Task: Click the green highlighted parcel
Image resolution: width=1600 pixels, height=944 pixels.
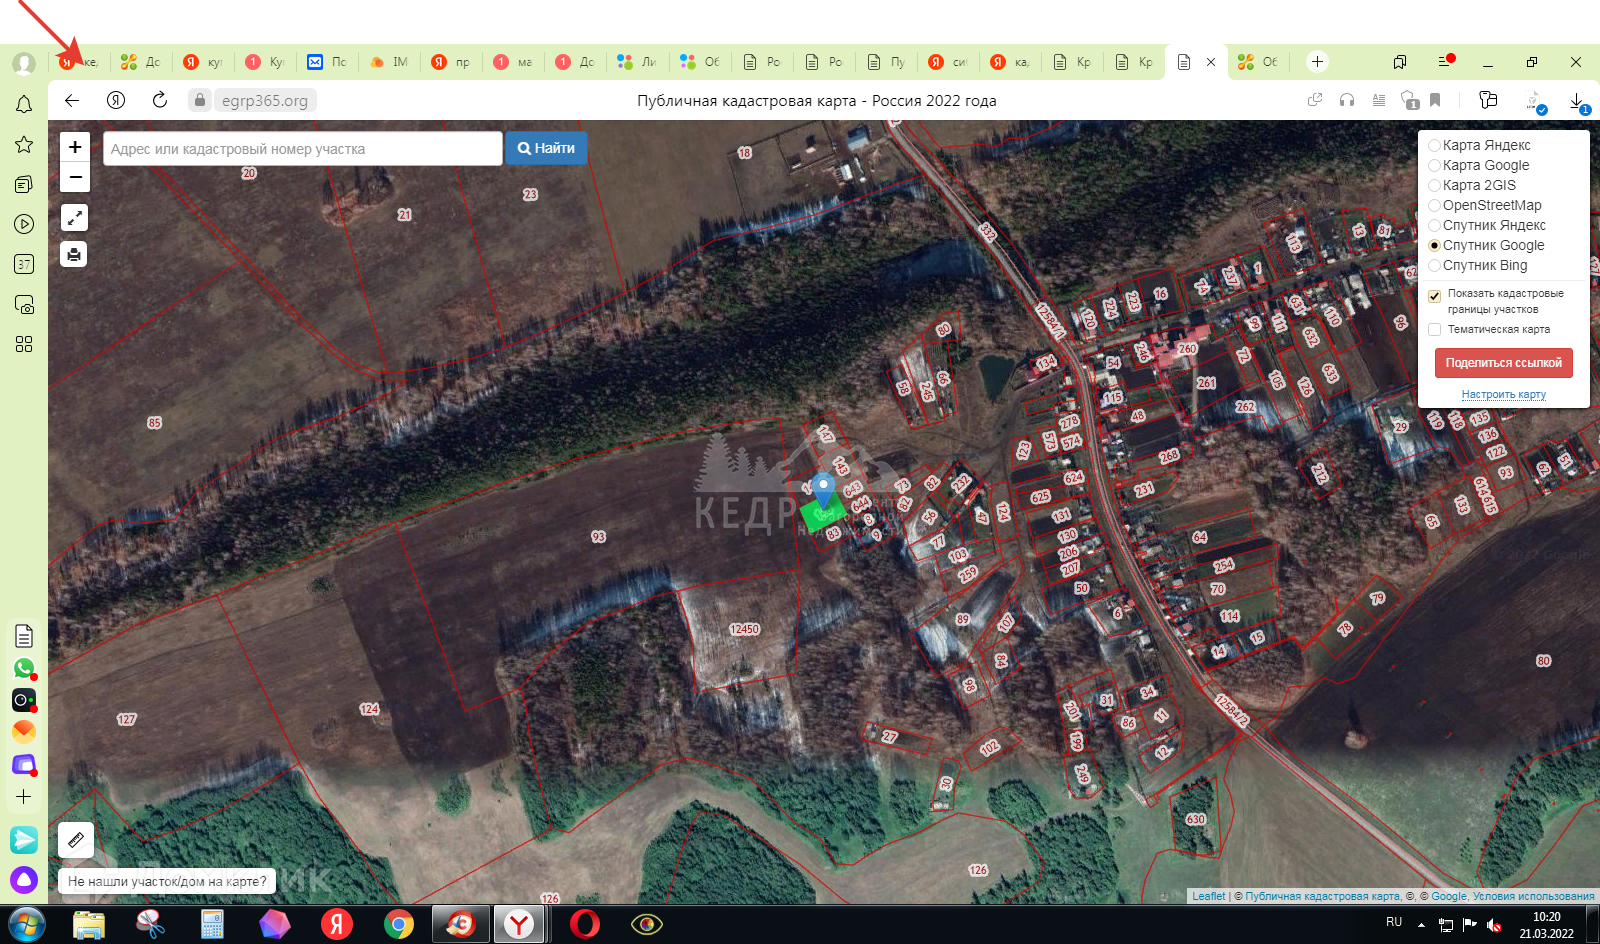Action: click(x=823, y=516)
